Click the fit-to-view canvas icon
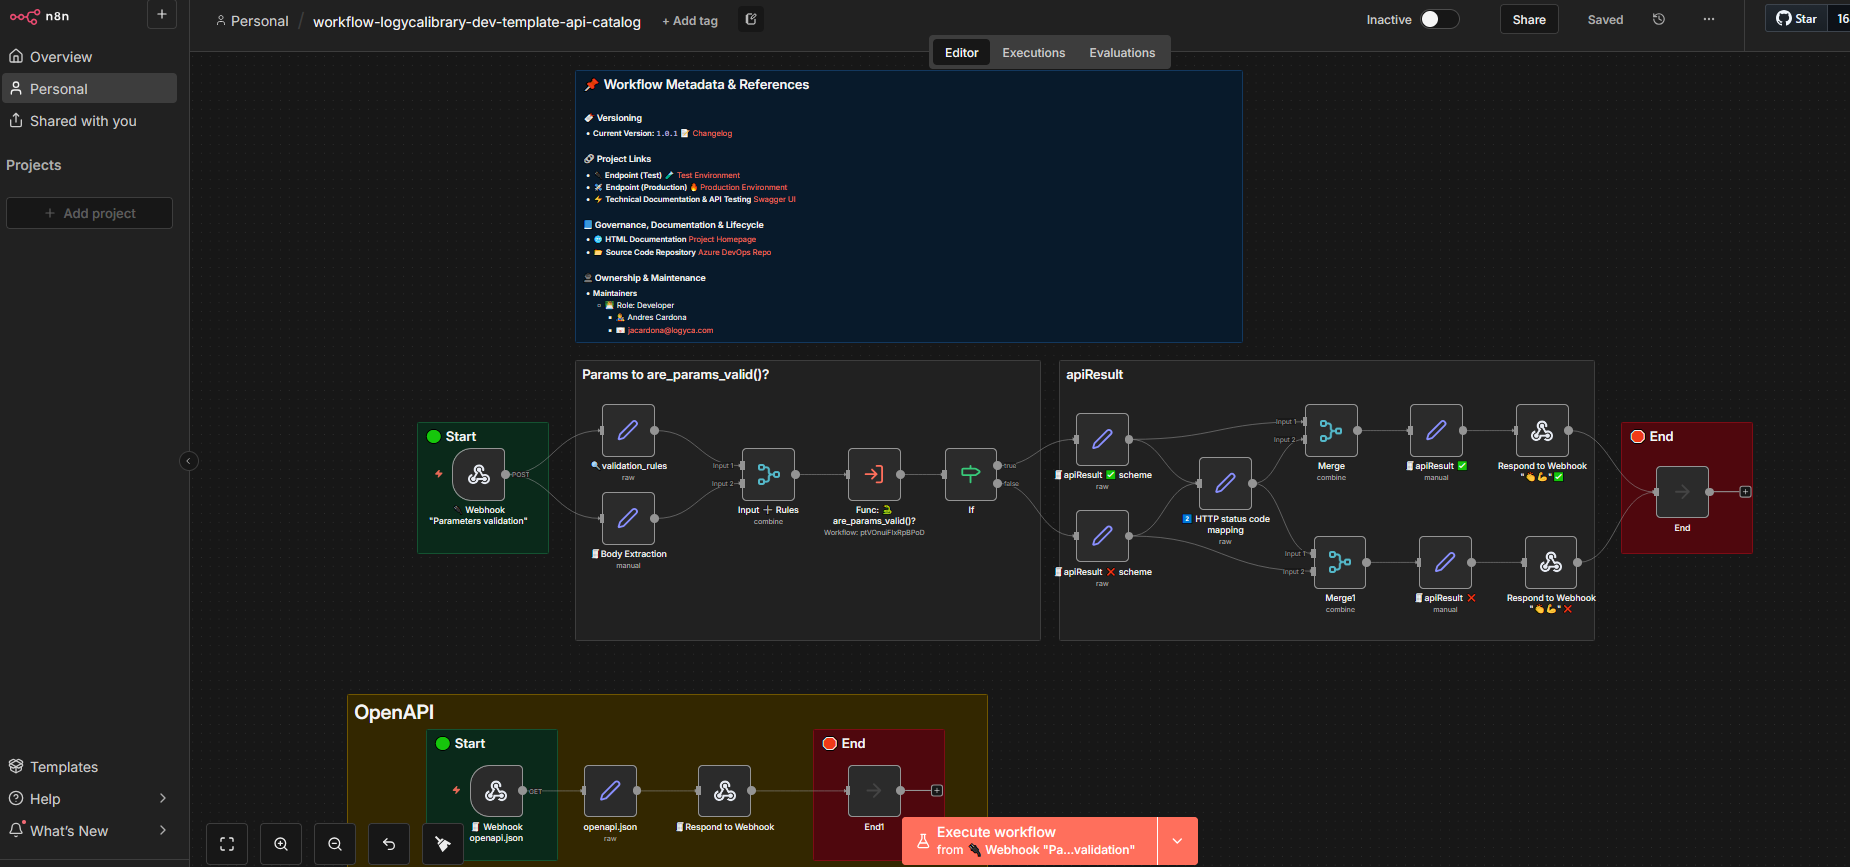 [x=227, y=844]
